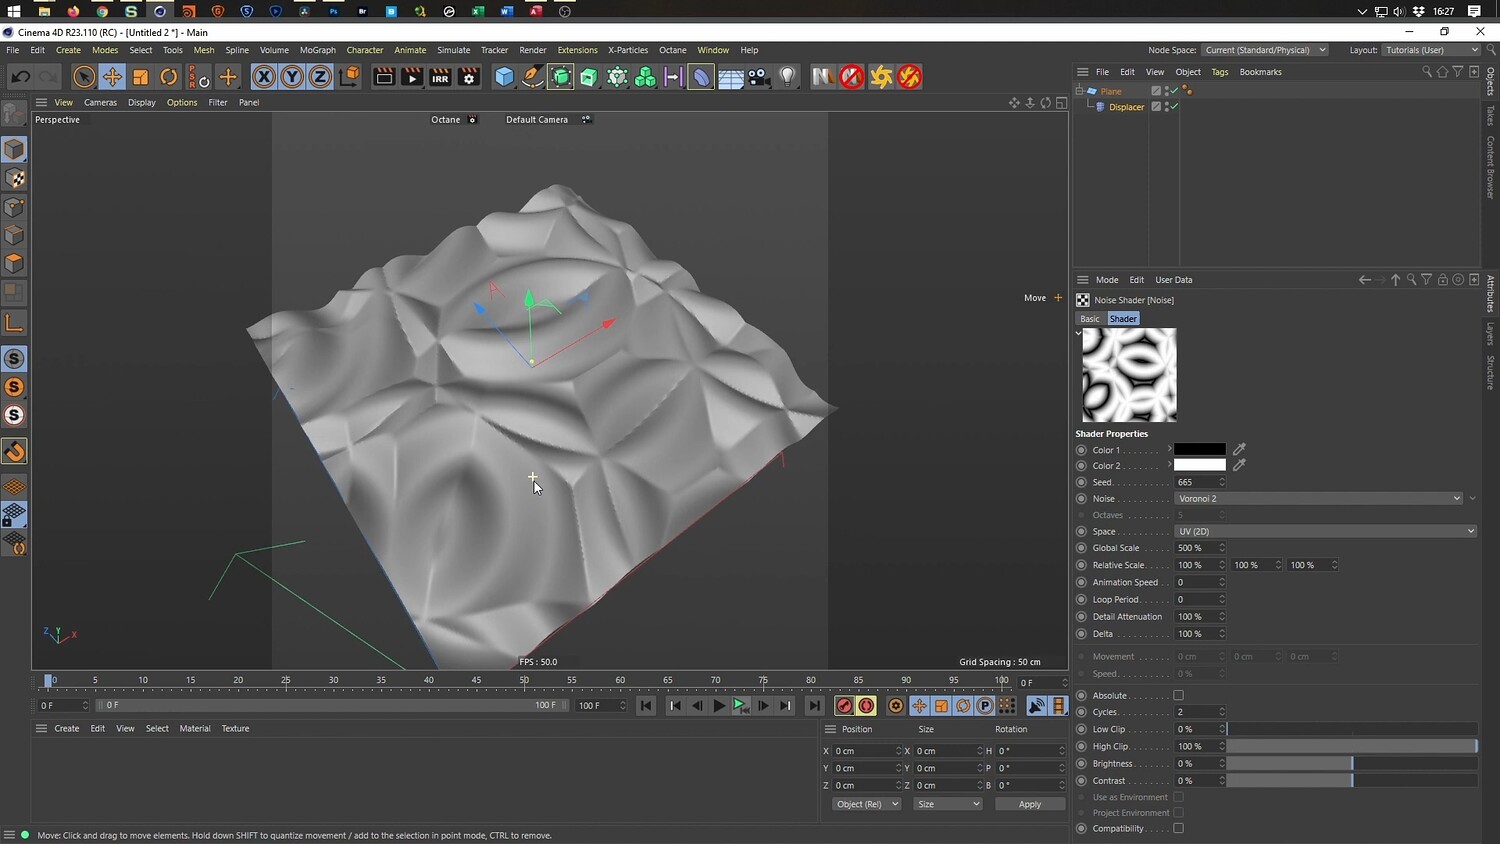Click the Undo arrow icon
This screenshot has height=844, width=1500.
20,77
